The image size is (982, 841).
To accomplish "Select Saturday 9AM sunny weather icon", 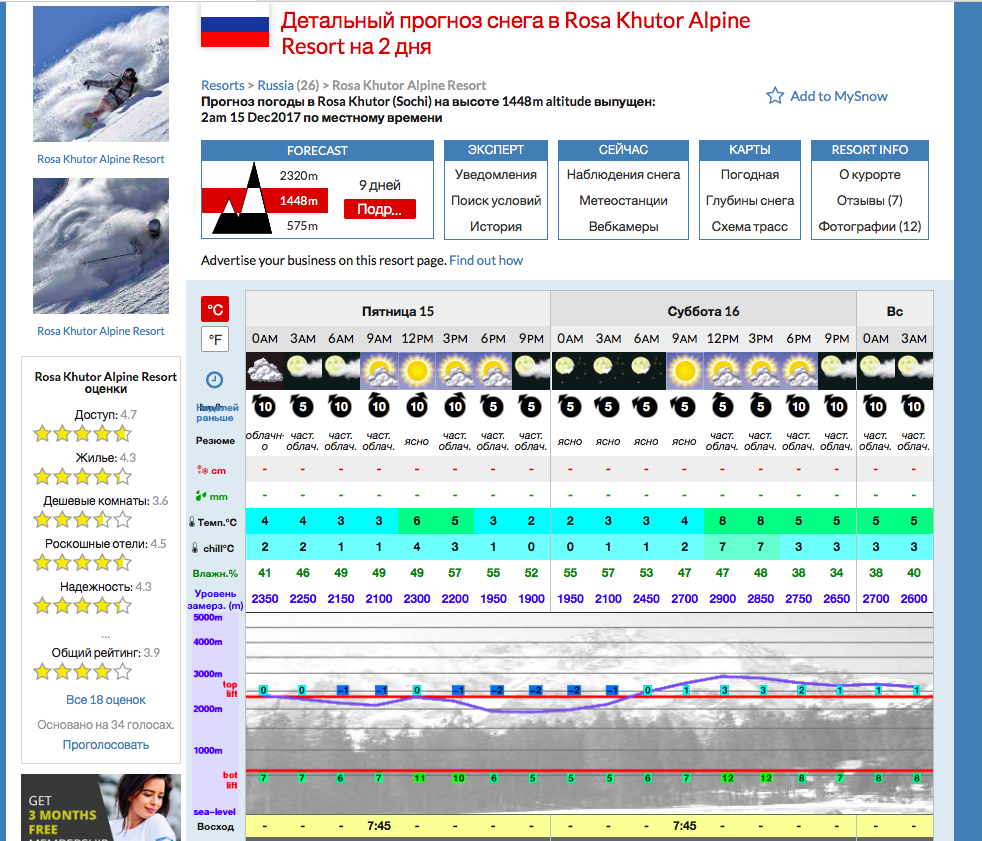I will point(685,370).
